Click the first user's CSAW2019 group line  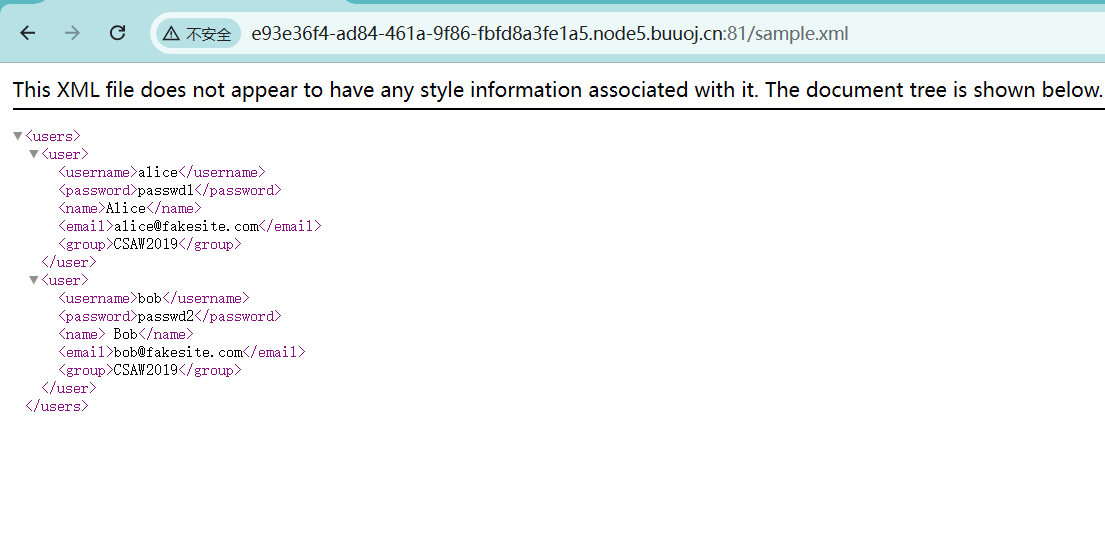149,244
